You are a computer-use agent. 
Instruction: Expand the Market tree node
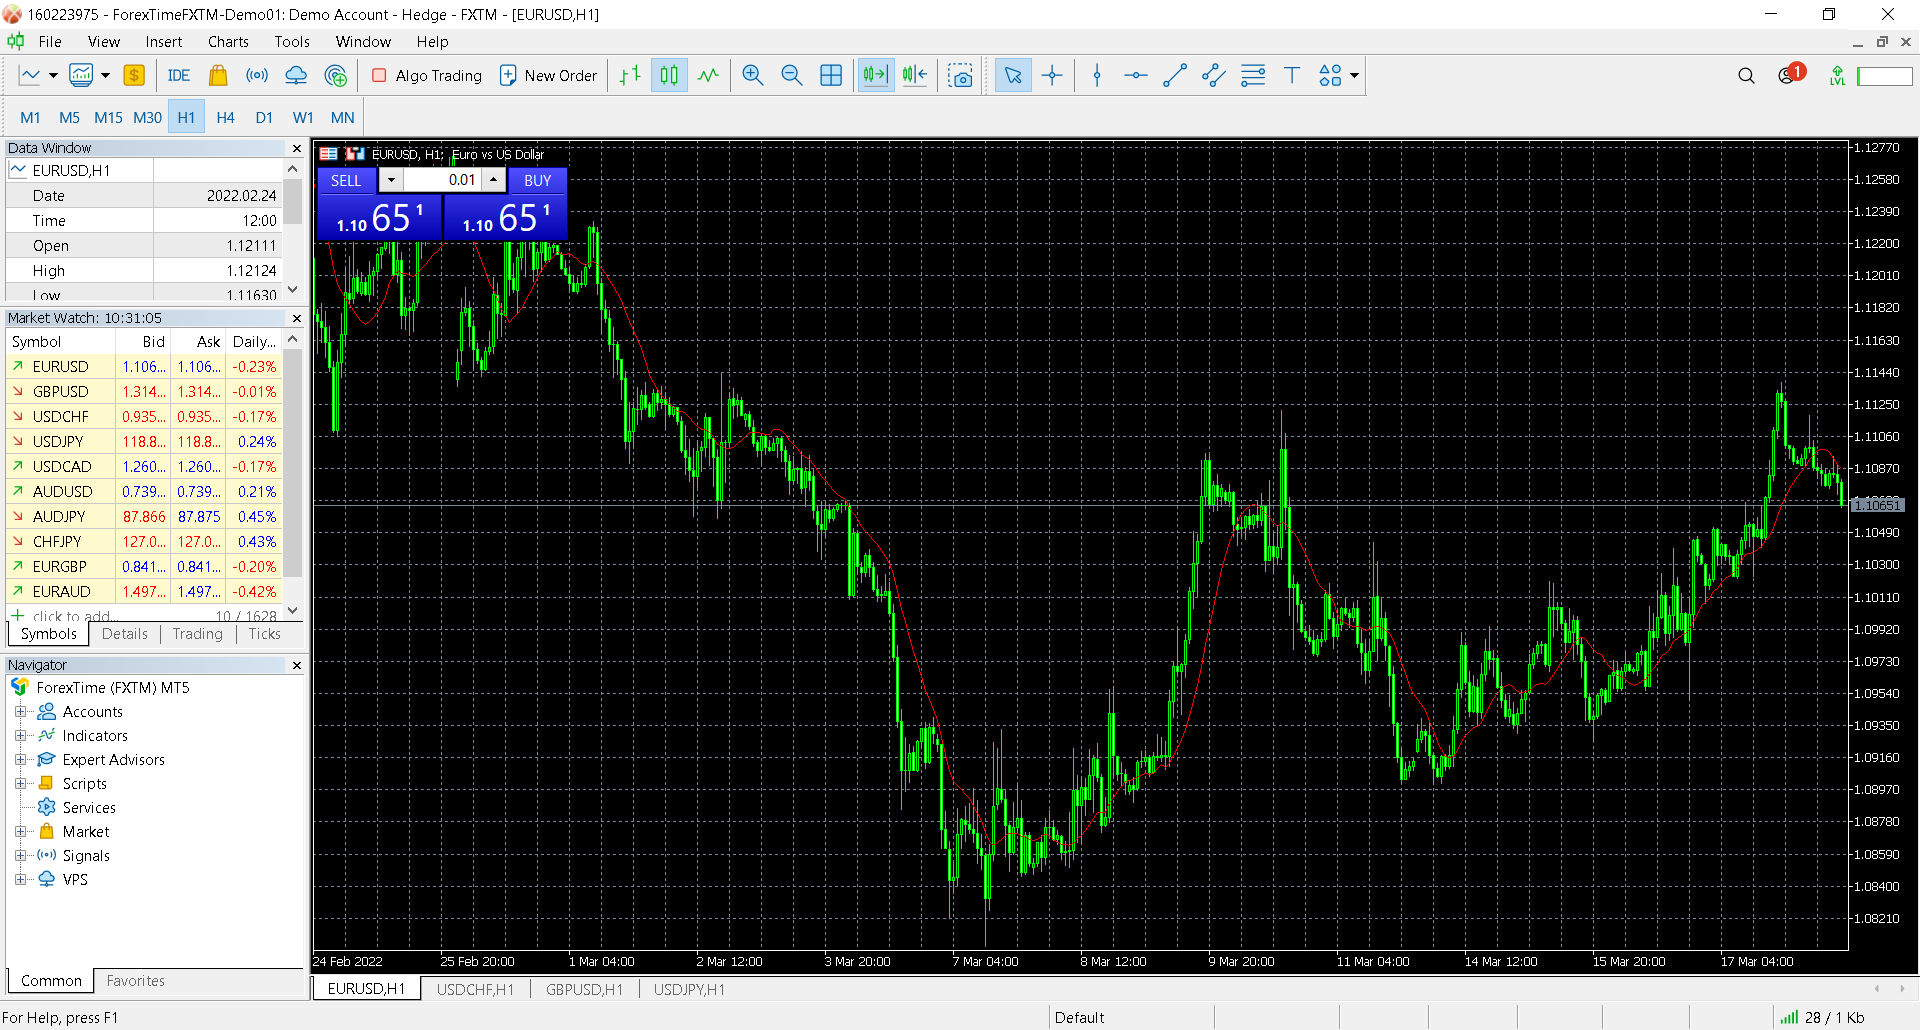20,832
